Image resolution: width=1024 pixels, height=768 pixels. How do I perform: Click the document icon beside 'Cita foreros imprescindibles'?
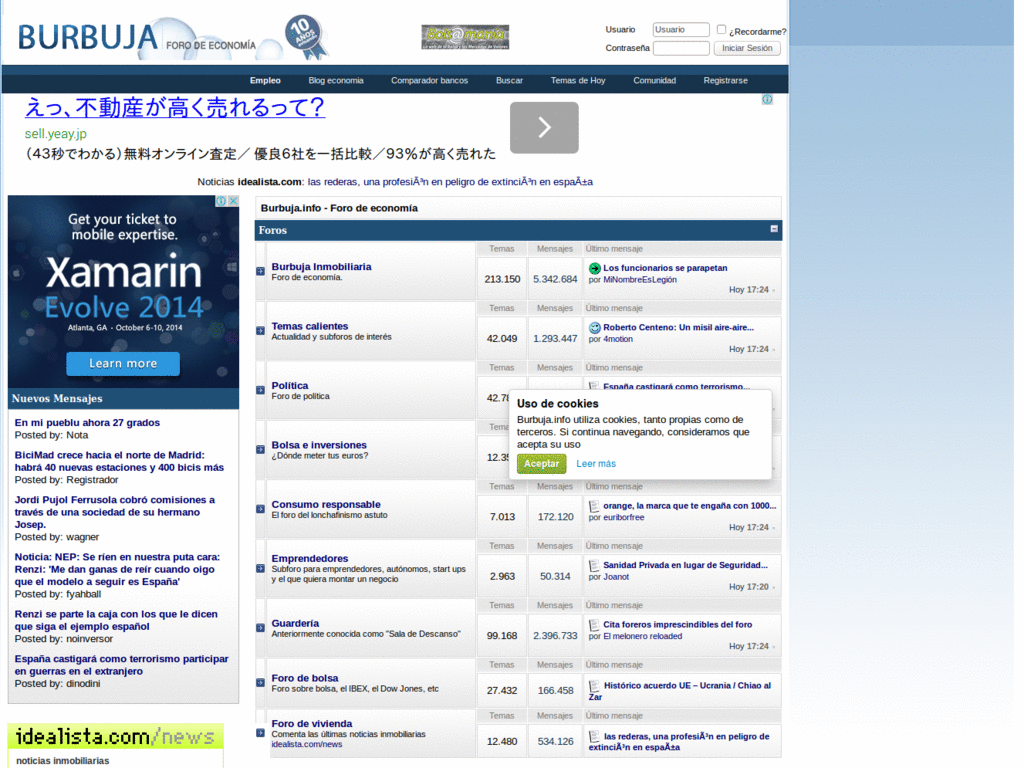pos(594,625)
